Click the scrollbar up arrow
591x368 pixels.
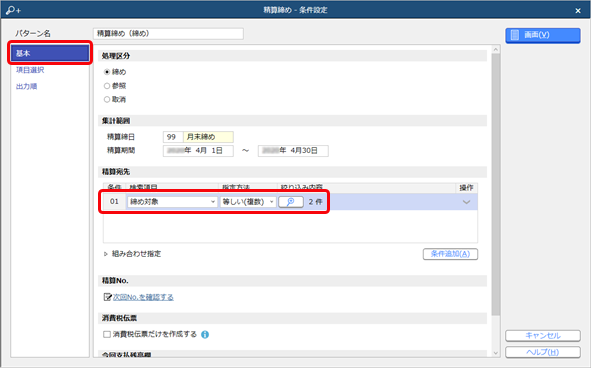tap(496, 49)
